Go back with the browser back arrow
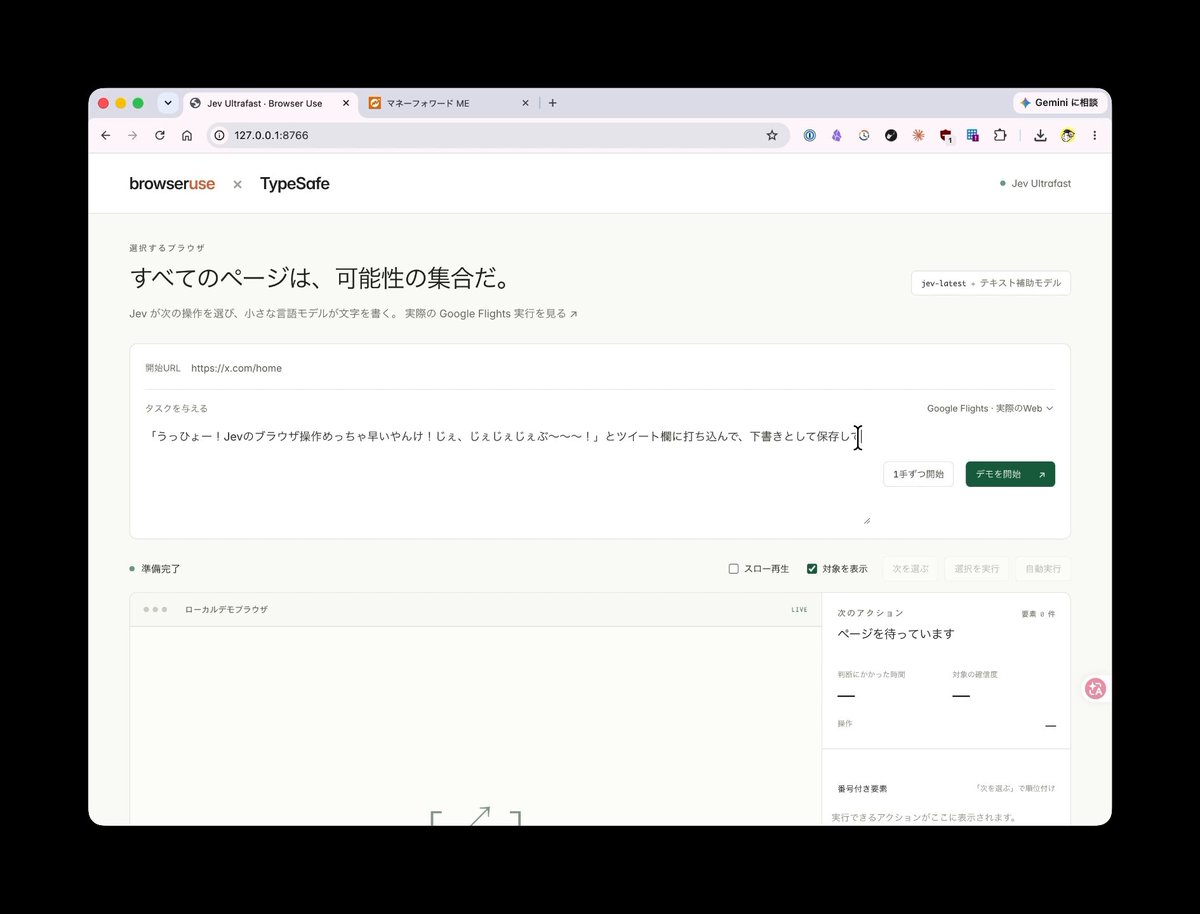Image resolution: width=1200 pixels, height=914 pixels. point(106,135)
